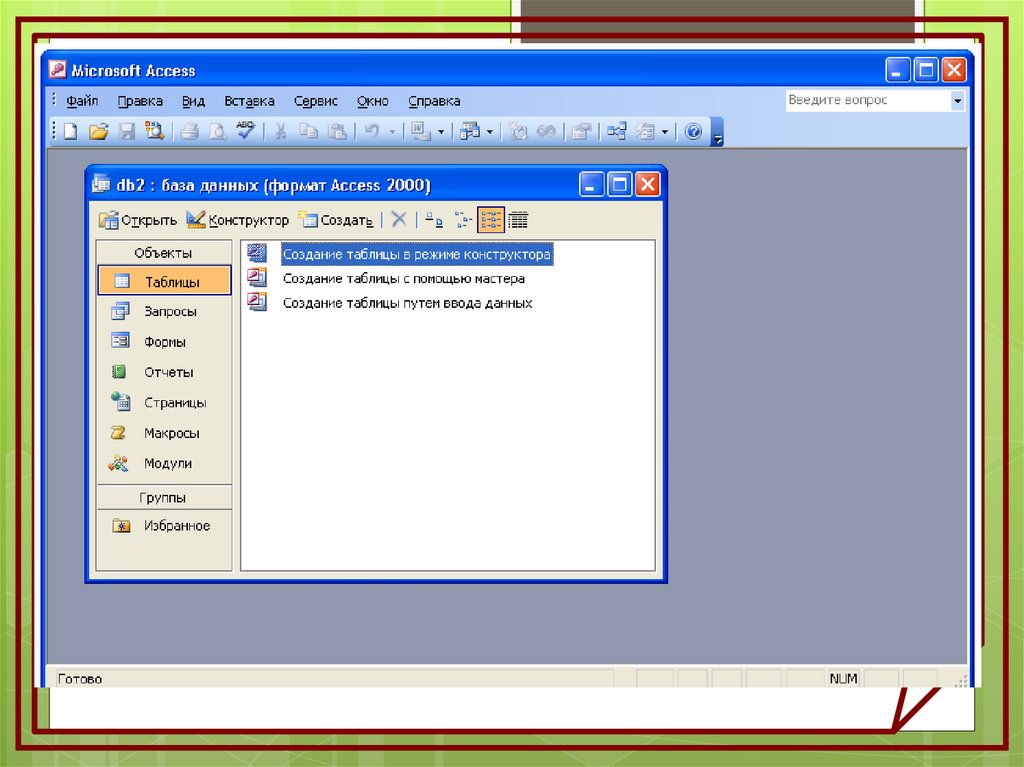
Task: Click the Code icon on main toolbar
Action: click(518, 132)
